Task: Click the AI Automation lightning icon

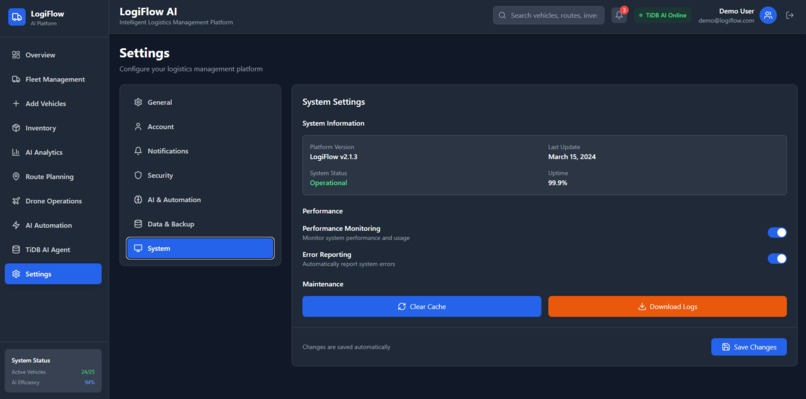Action: coord(16,225)
